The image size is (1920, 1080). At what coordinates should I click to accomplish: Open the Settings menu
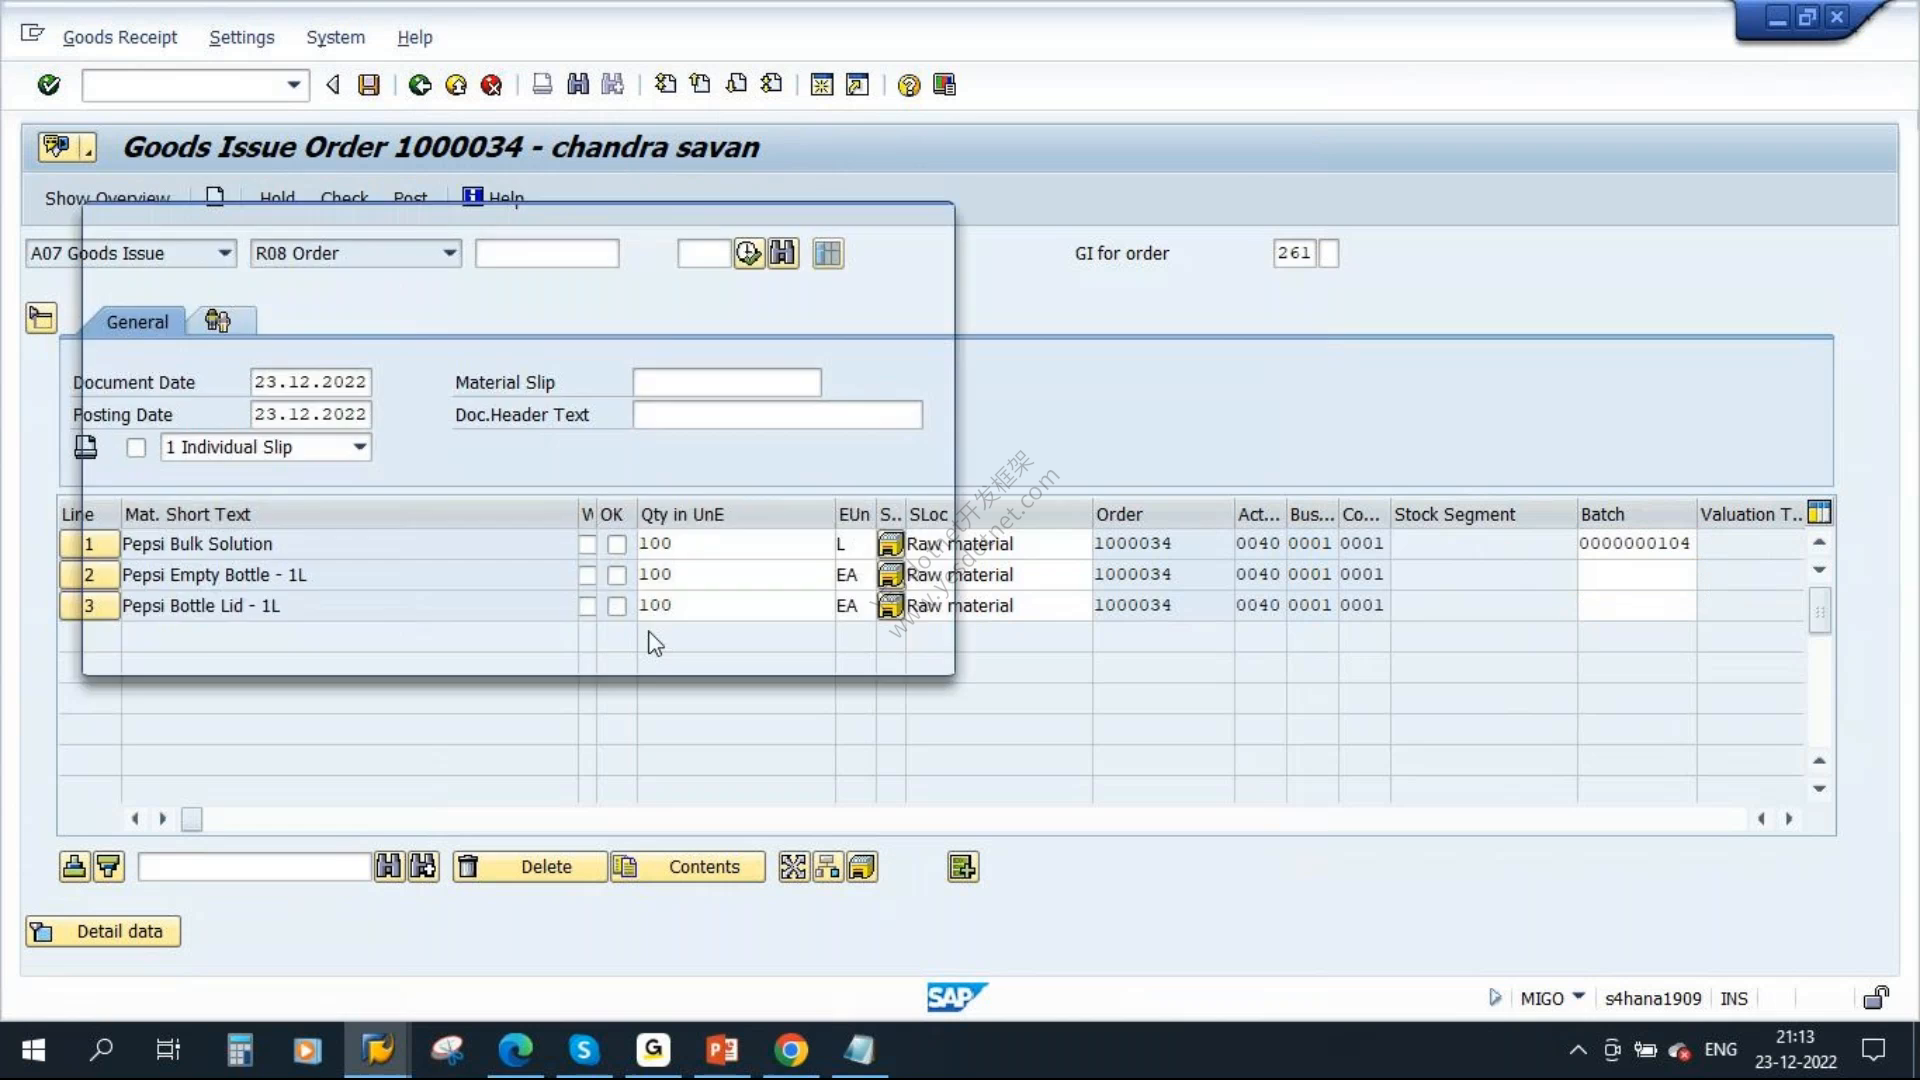(x=241, y=37)
